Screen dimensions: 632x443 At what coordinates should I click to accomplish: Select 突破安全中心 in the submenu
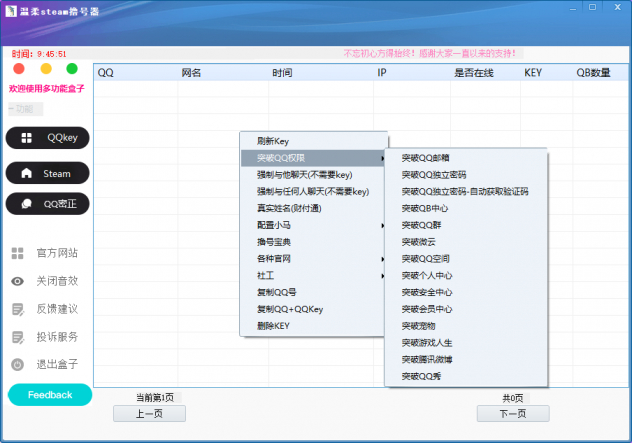click(x=466, y=292)
